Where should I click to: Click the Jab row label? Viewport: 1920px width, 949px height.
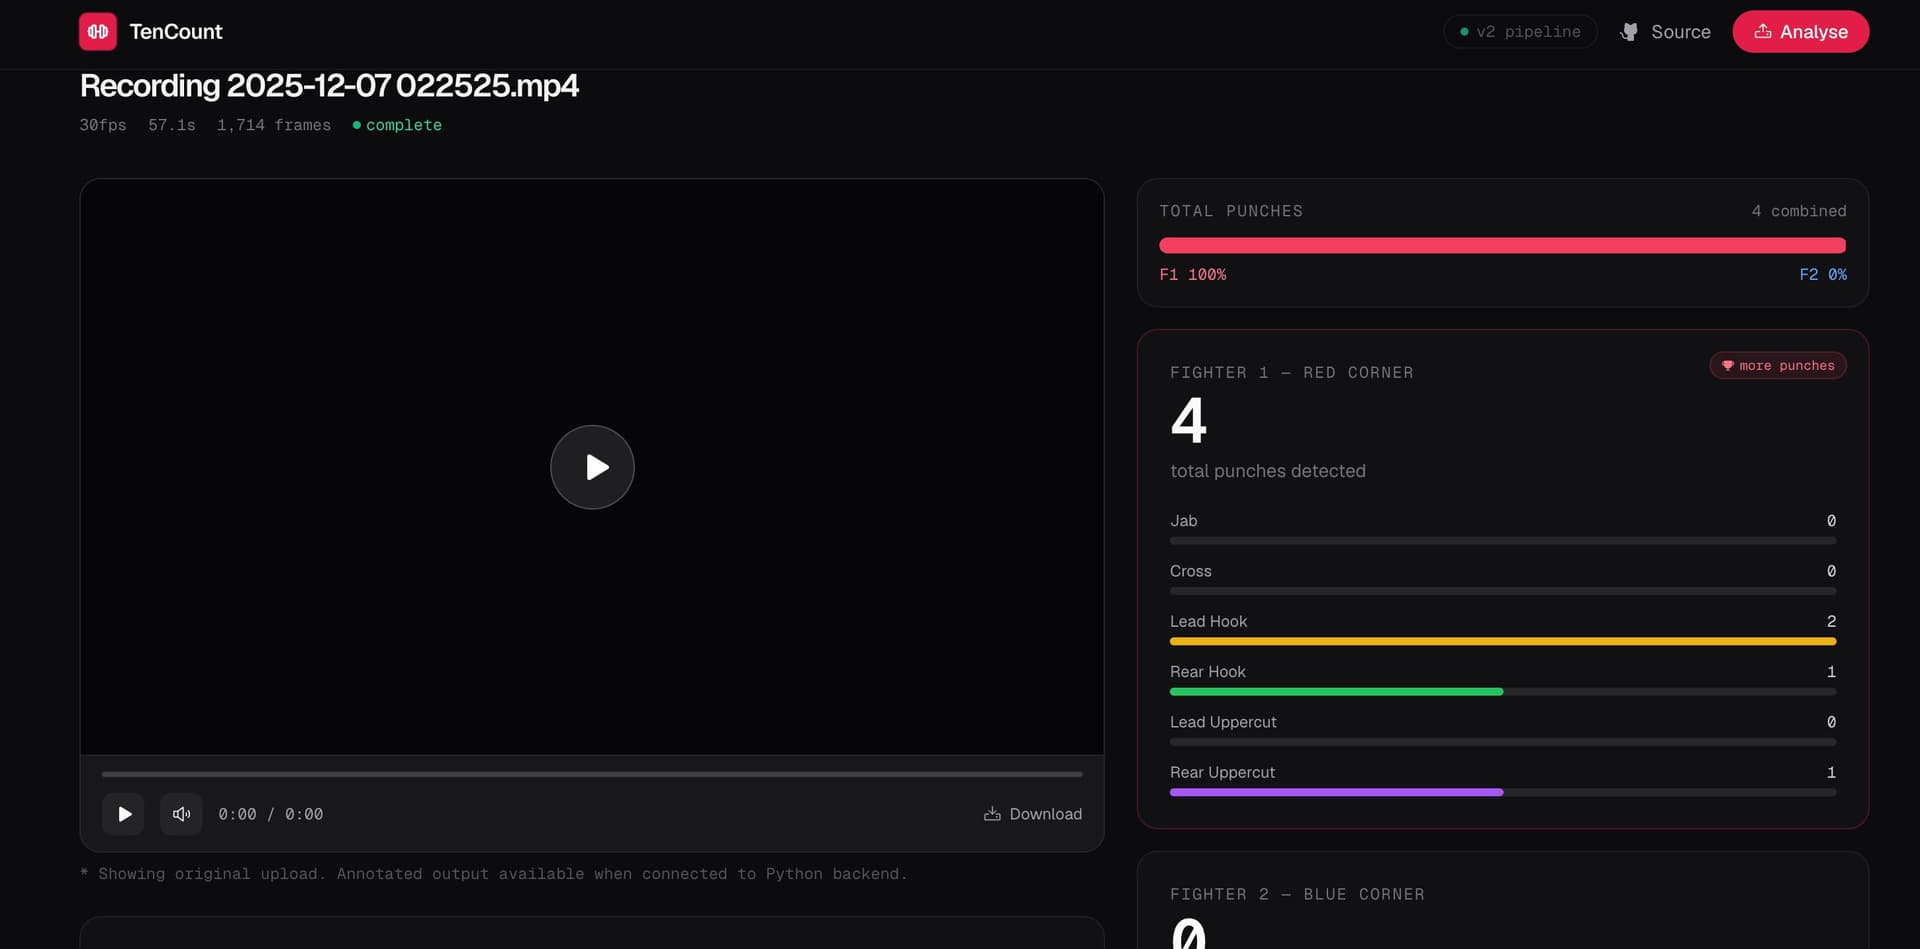pos(1184,521)
